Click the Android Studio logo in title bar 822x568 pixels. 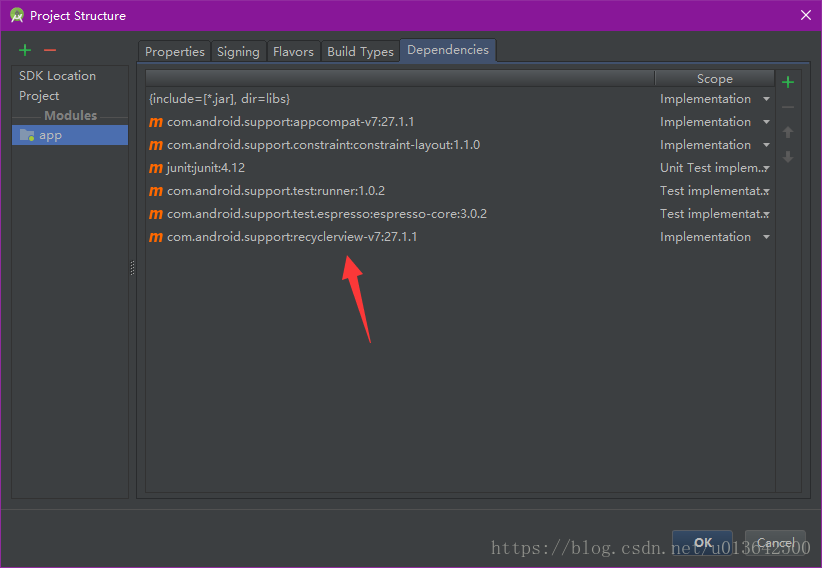point(17,16)
